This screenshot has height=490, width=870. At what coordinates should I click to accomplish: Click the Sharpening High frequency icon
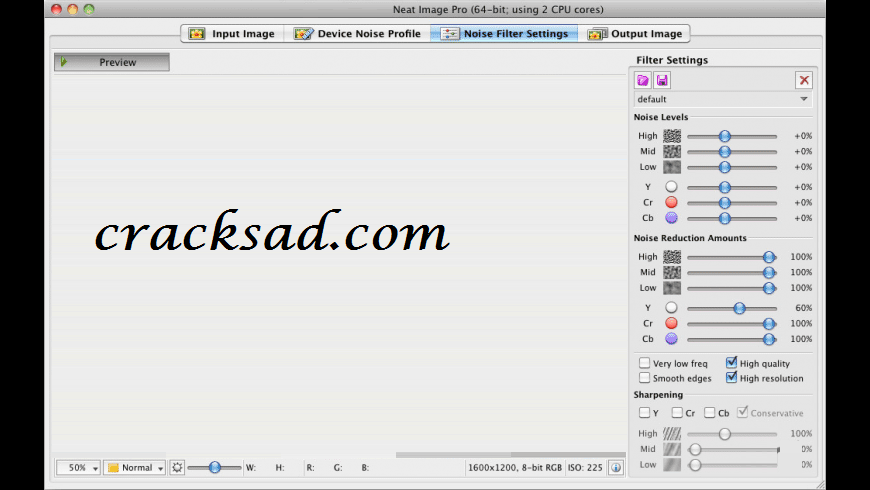[672, 433]
